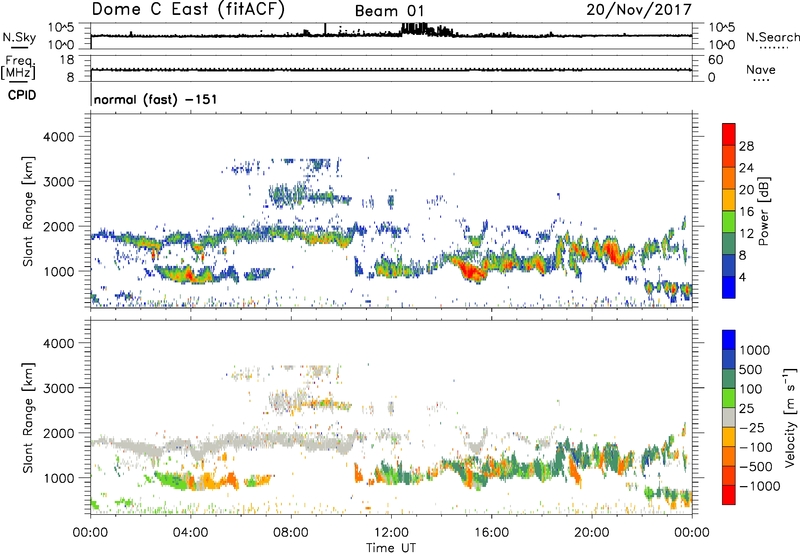Image resolution: width=800 pixels, height=554 pixels.
Task: Click the "08:00" time tick label
Action: pos(291,533)
